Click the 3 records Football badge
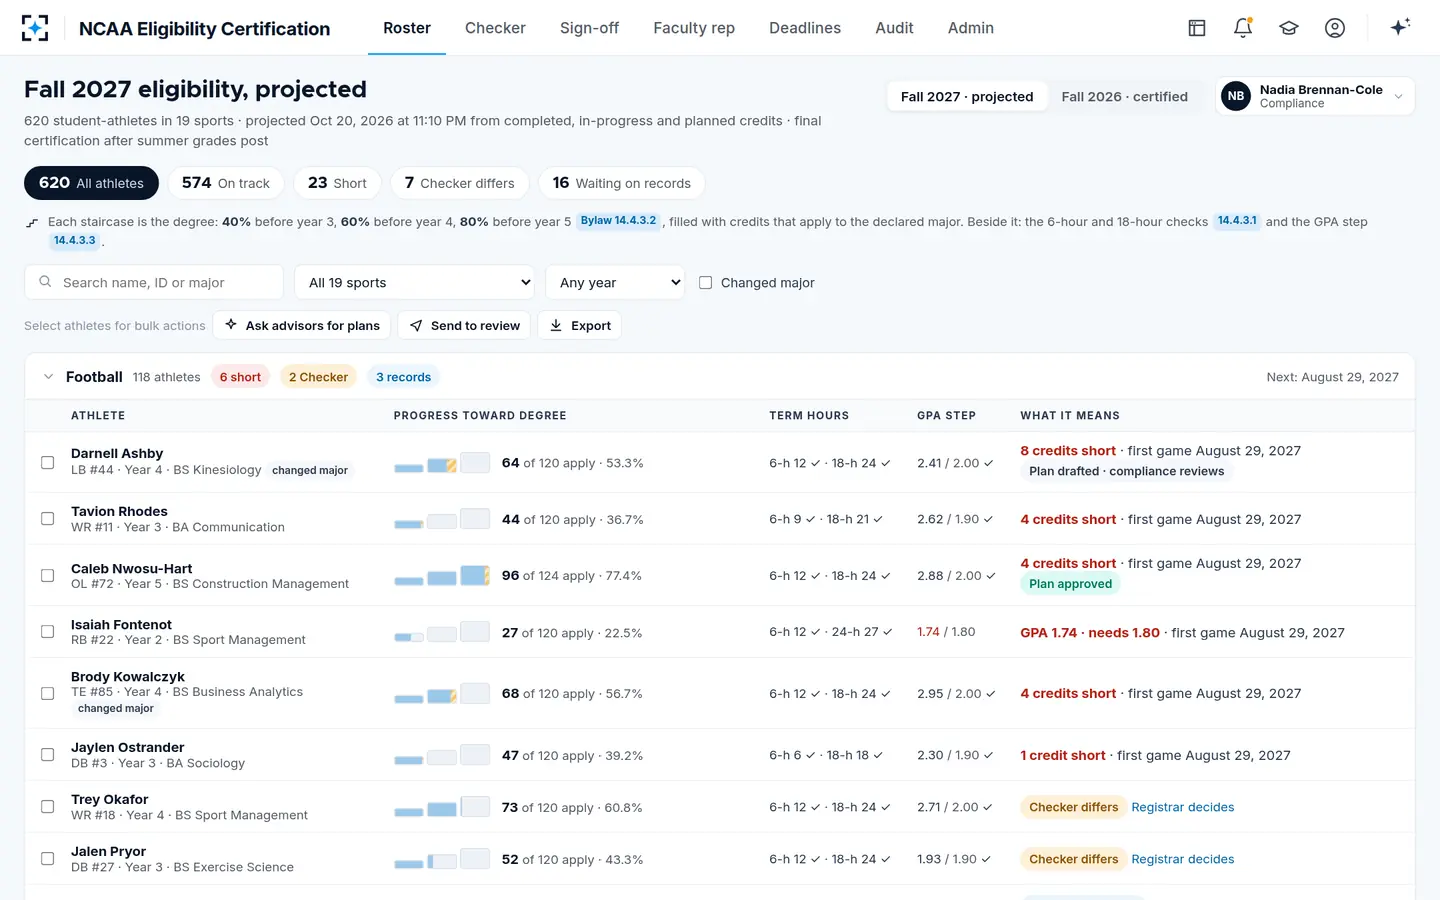The width and height of the screenshot is (1440, 900). click(403, 377)
